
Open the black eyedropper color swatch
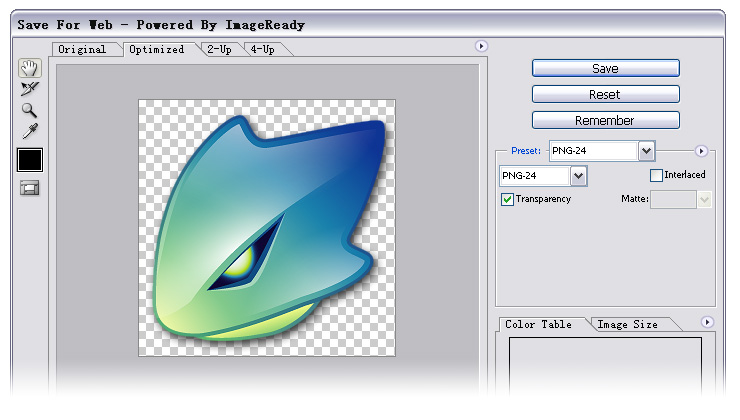pos(30,160)
